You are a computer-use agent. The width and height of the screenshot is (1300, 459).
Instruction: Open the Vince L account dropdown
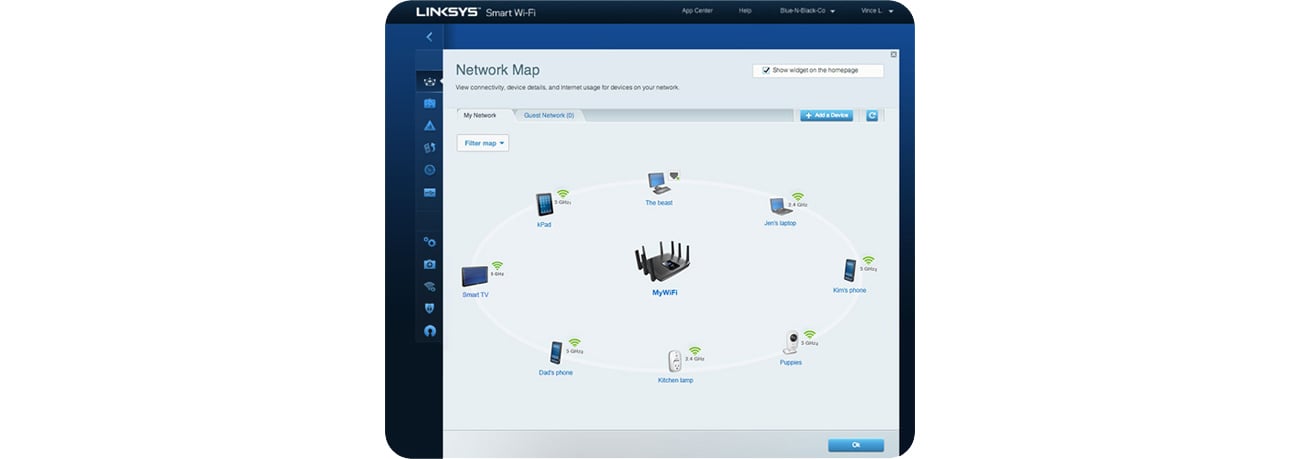click(877, 10)
